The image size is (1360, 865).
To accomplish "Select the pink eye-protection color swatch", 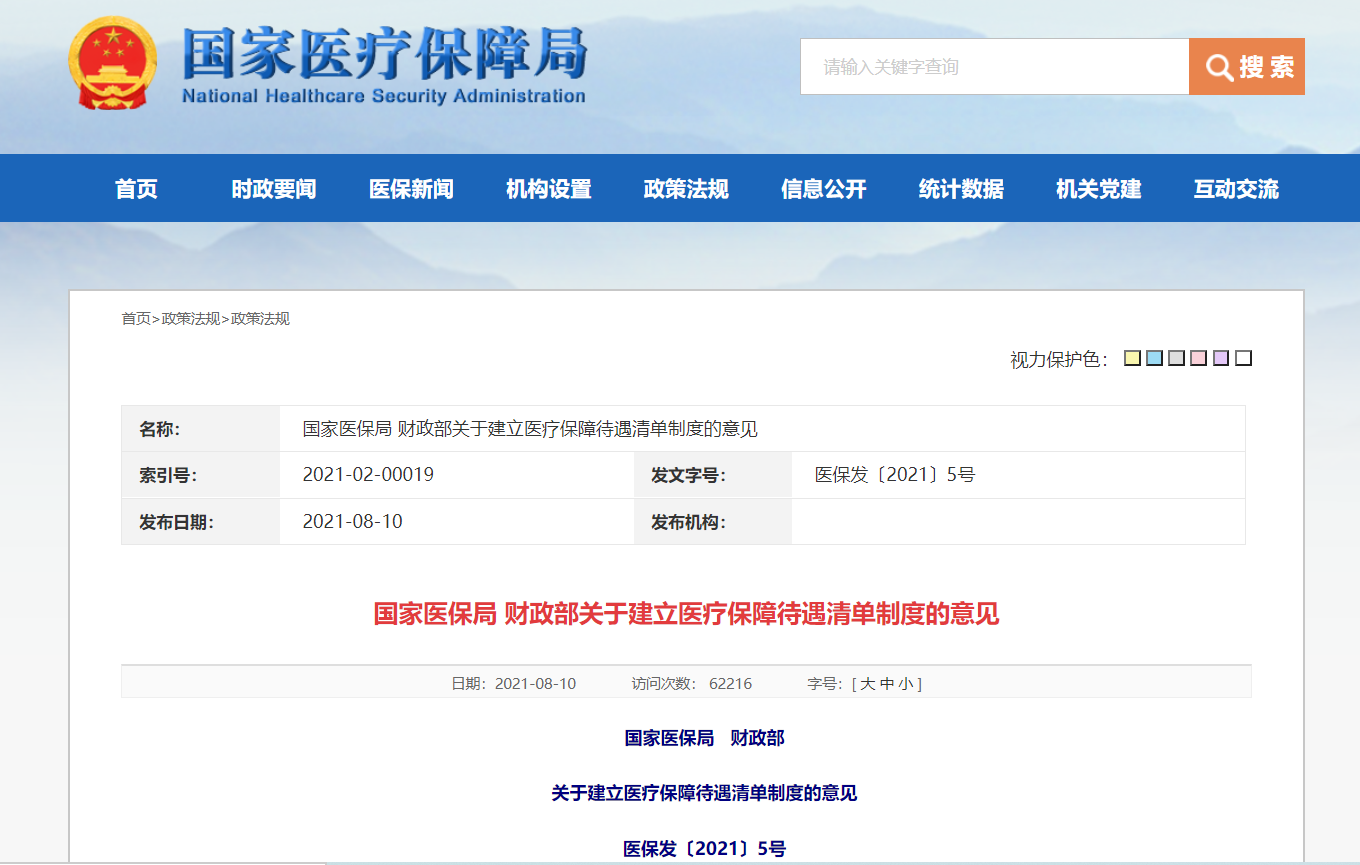I will pos(1198,358).
